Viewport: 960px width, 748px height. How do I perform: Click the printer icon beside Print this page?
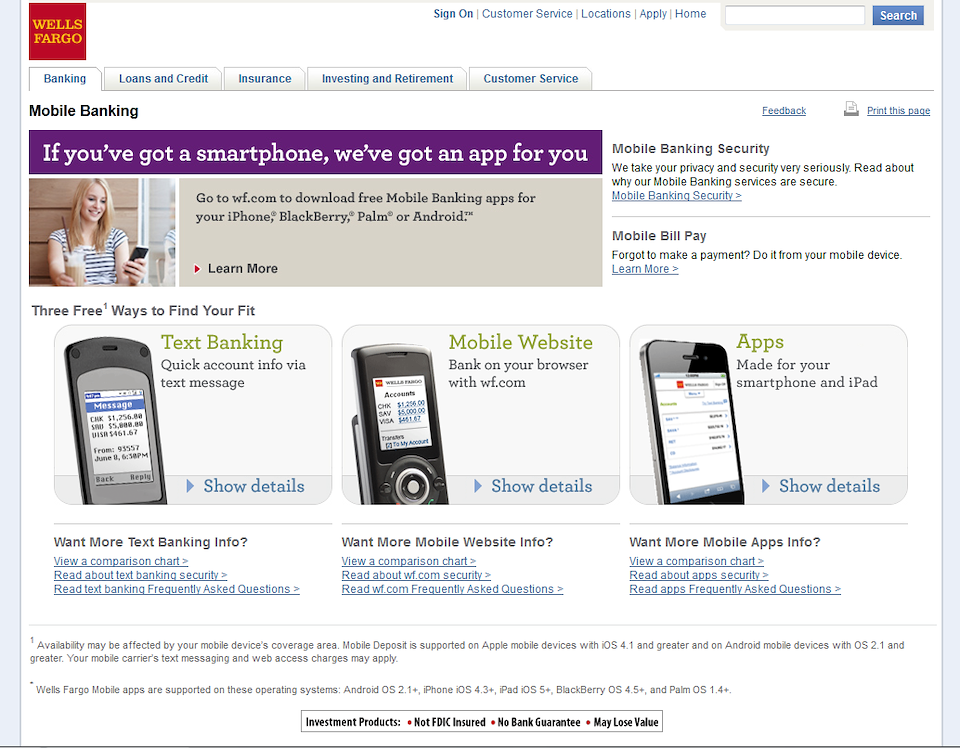(x=851, y=109)
